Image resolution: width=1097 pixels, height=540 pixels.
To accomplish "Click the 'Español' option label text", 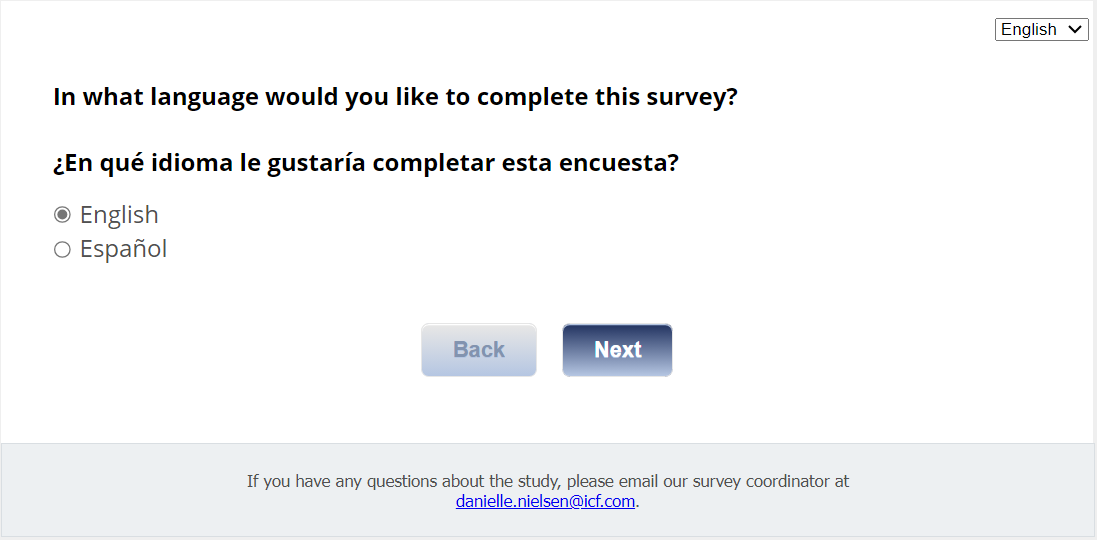I will (x=123, y=249).
